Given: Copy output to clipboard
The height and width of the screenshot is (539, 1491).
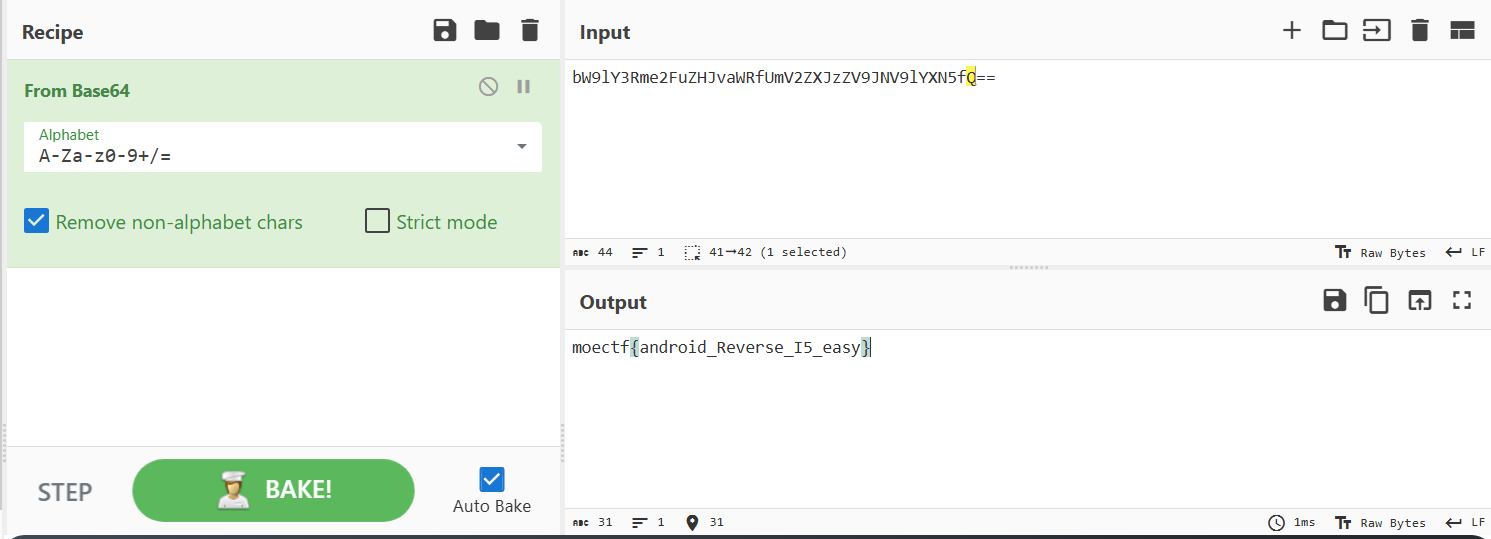Looking at the screenshot, I should click(1377, 300).
